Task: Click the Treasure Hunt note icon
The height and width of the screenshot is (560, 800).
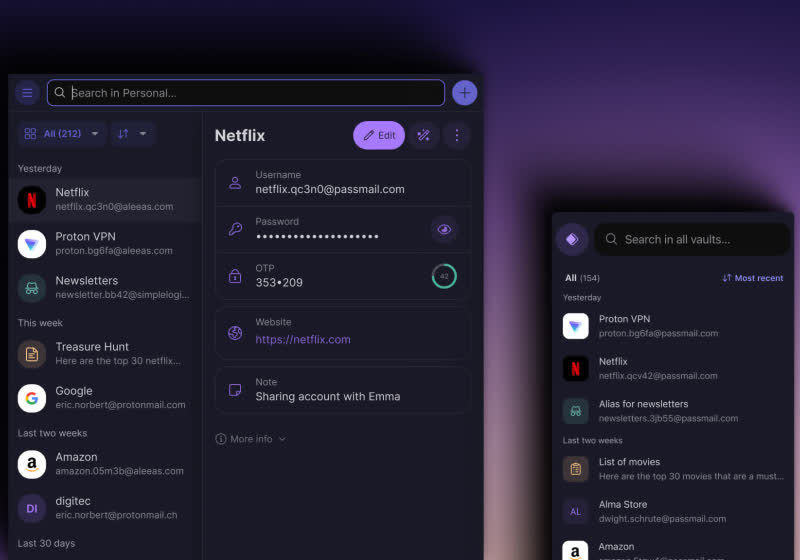Action: click(x=32, y=354)
